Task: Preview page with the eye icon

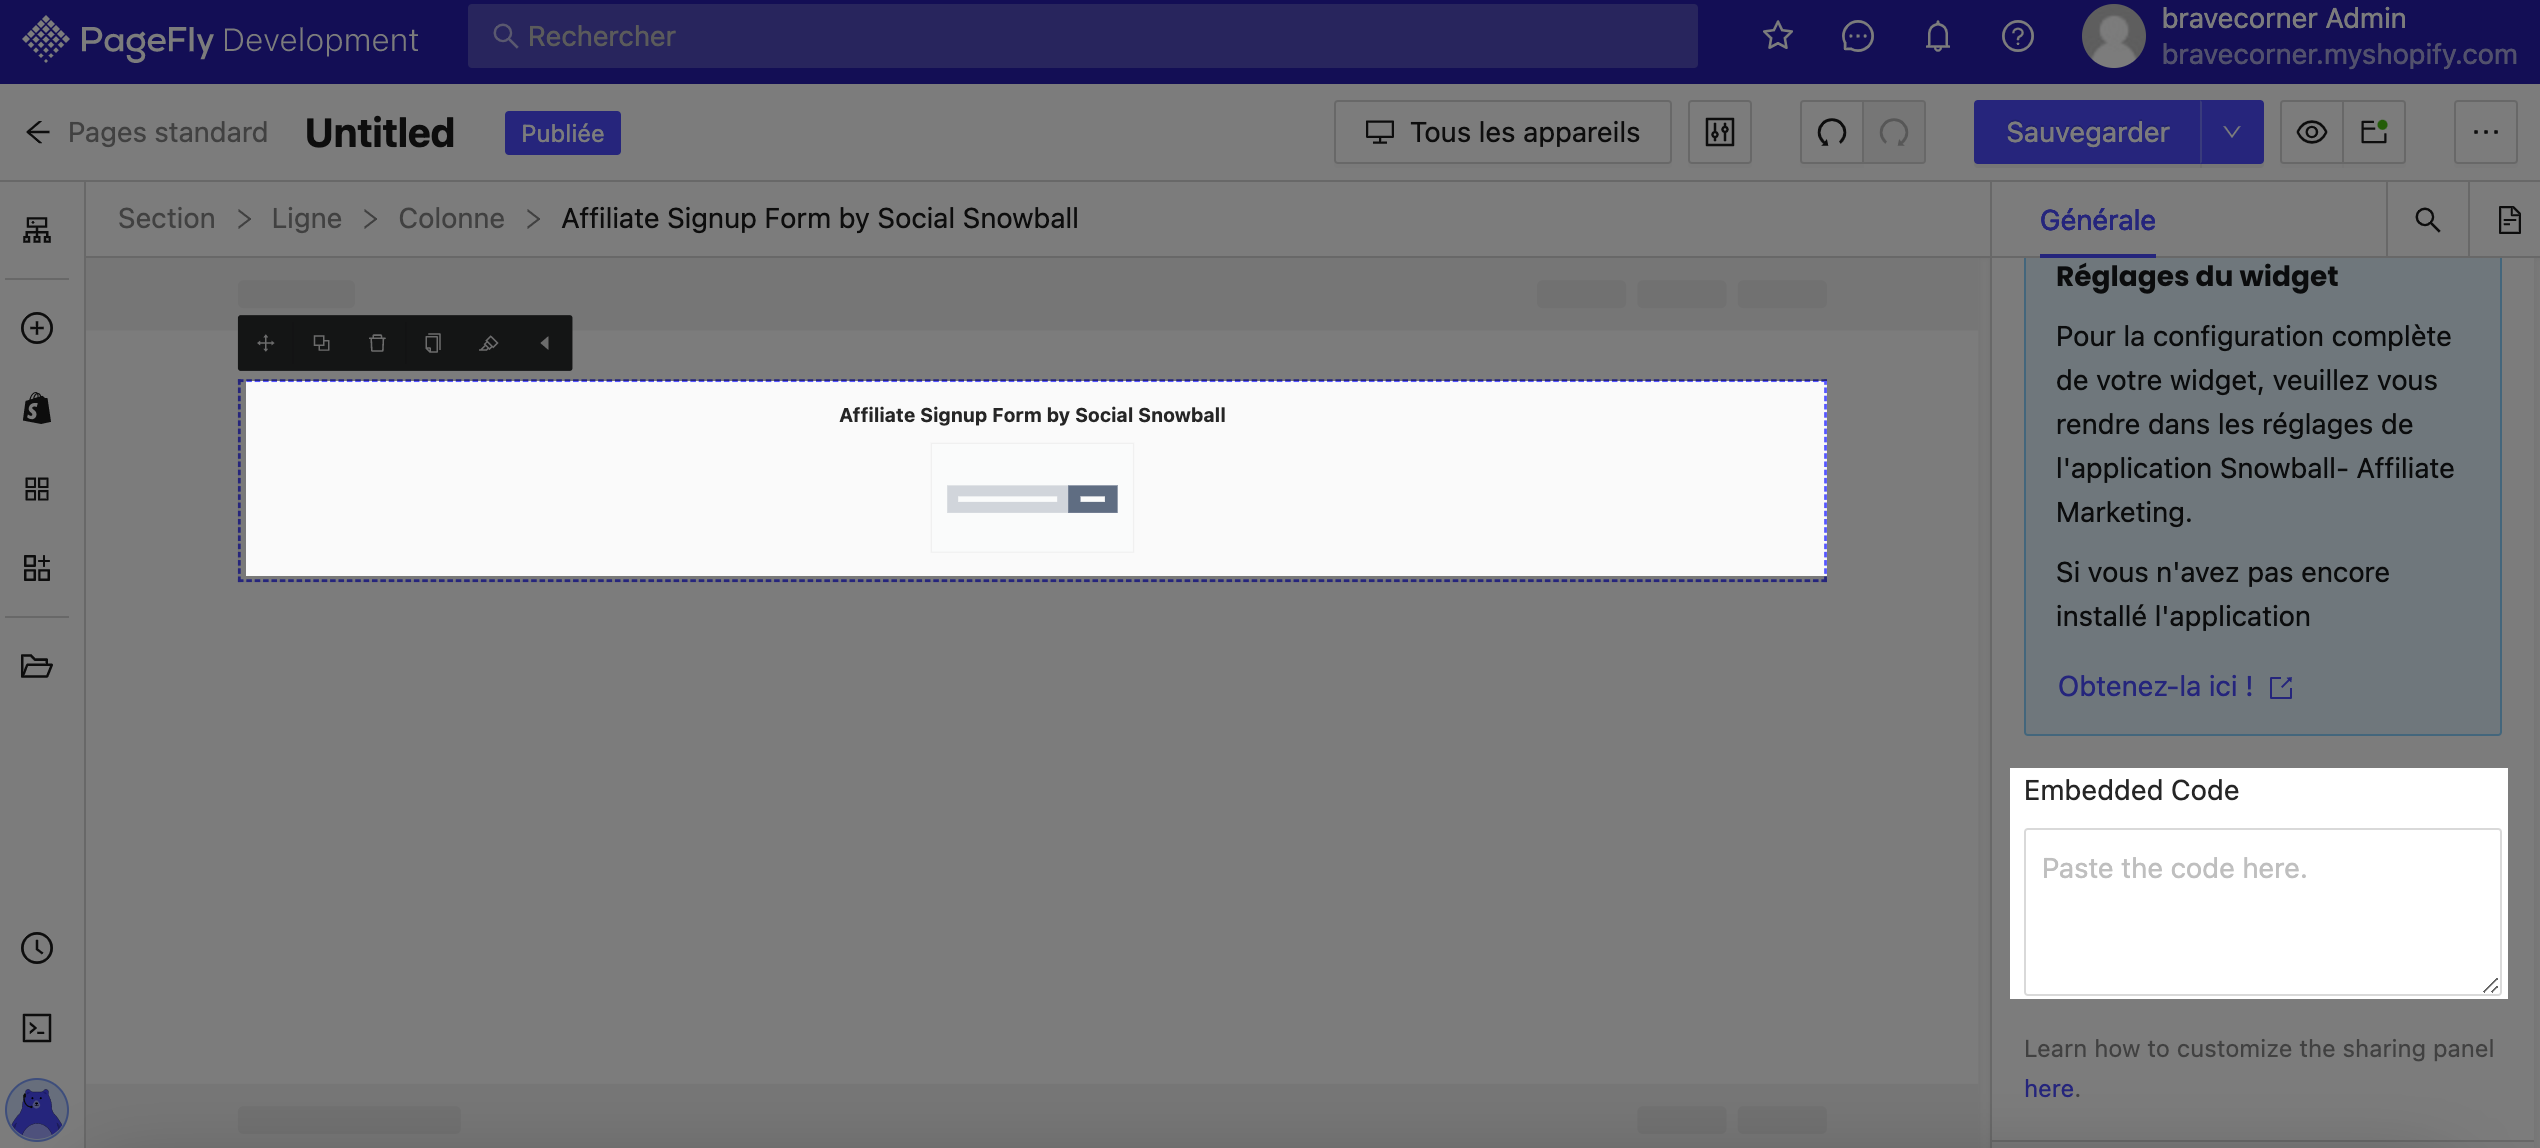Action: (x=2311, y=132)
